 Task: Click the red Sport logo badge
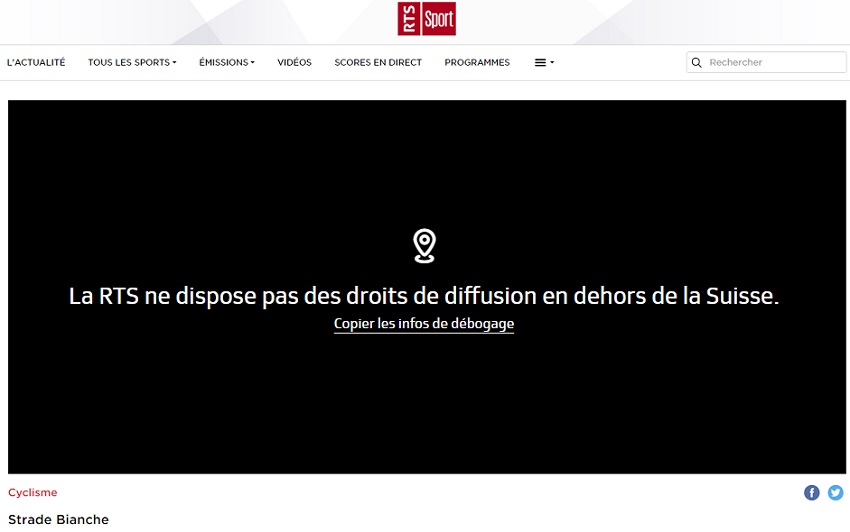click(x=439, y=19)
